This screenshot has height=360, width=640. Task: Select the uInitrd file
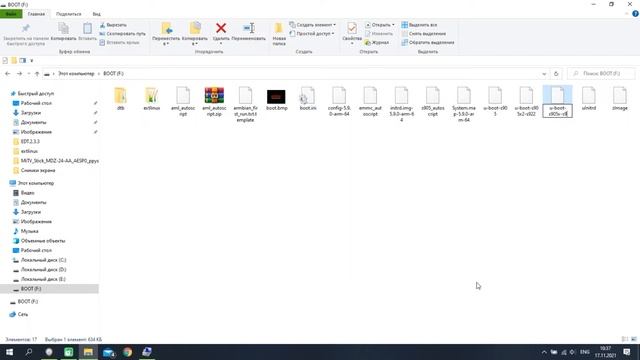[x=589, y=99]
